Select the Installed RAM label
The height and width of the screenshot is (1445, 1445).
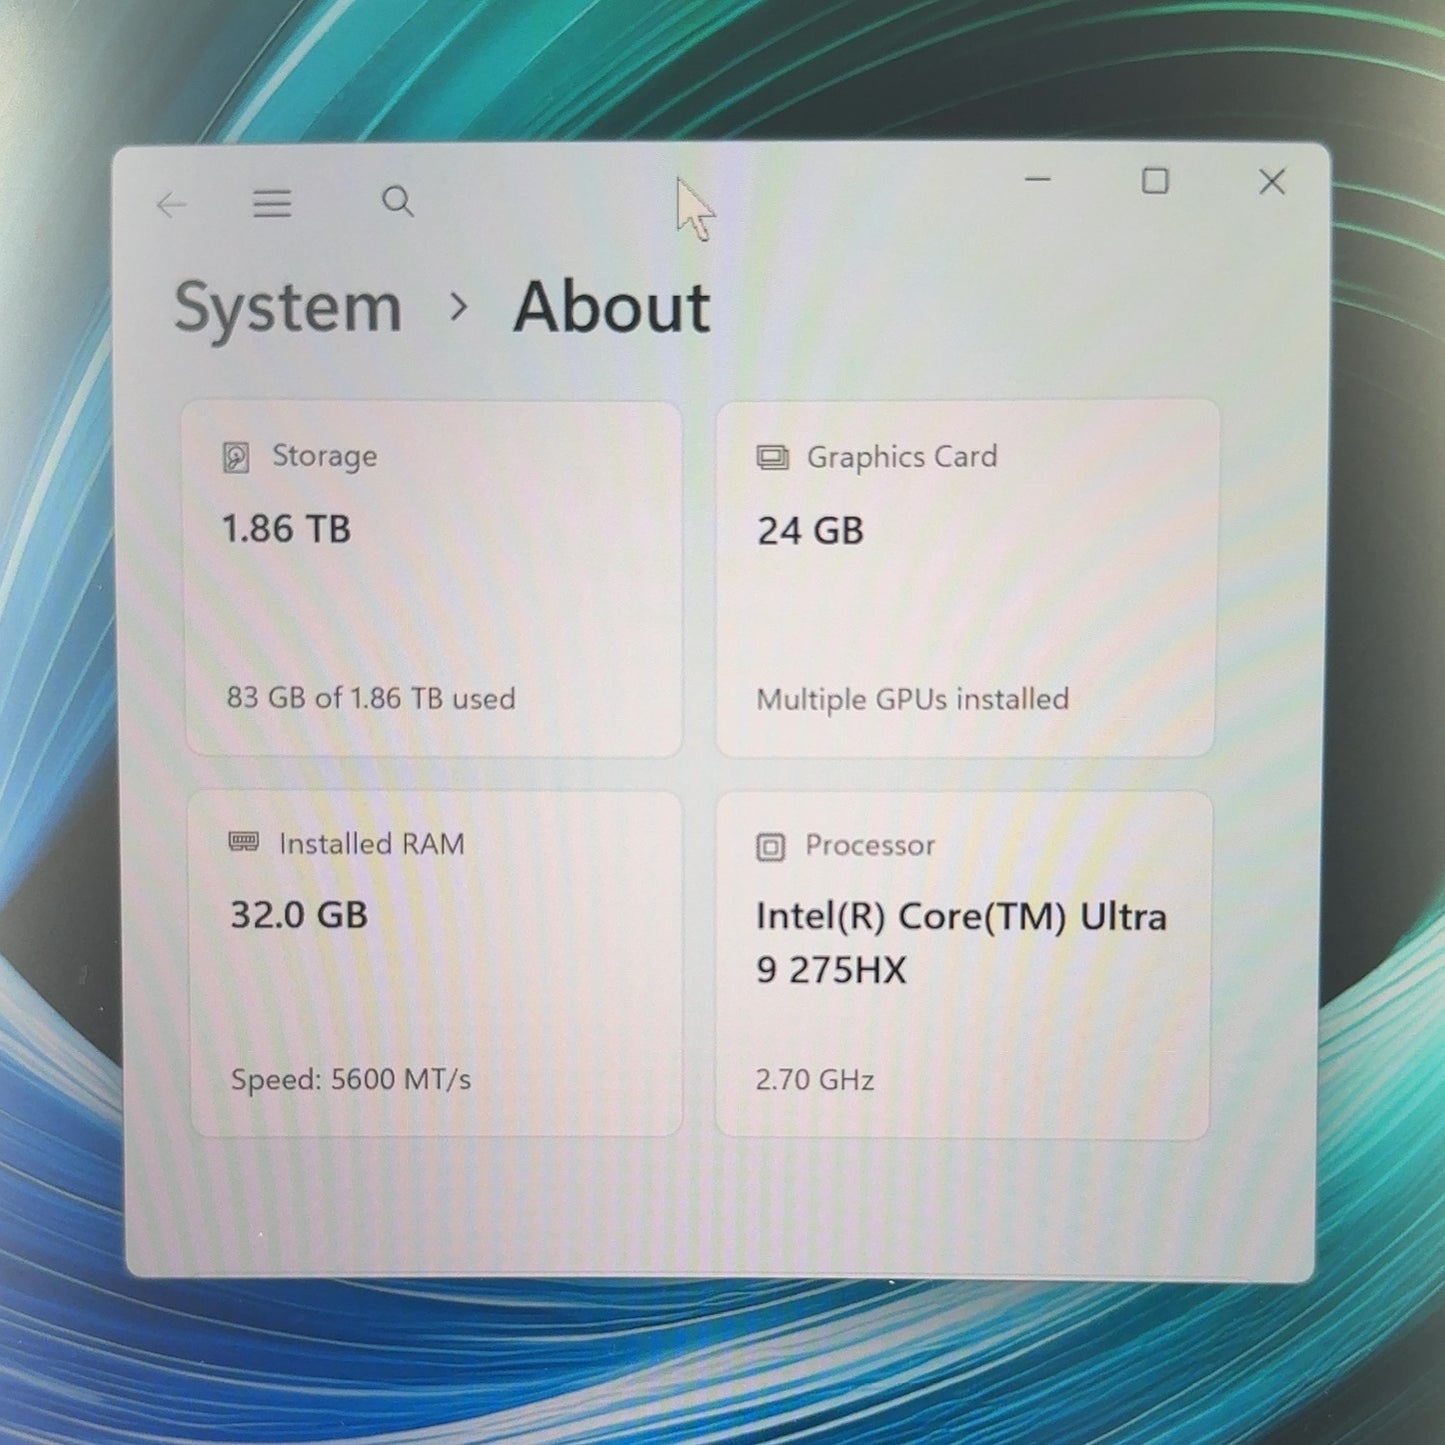click(x=372, y=844)
